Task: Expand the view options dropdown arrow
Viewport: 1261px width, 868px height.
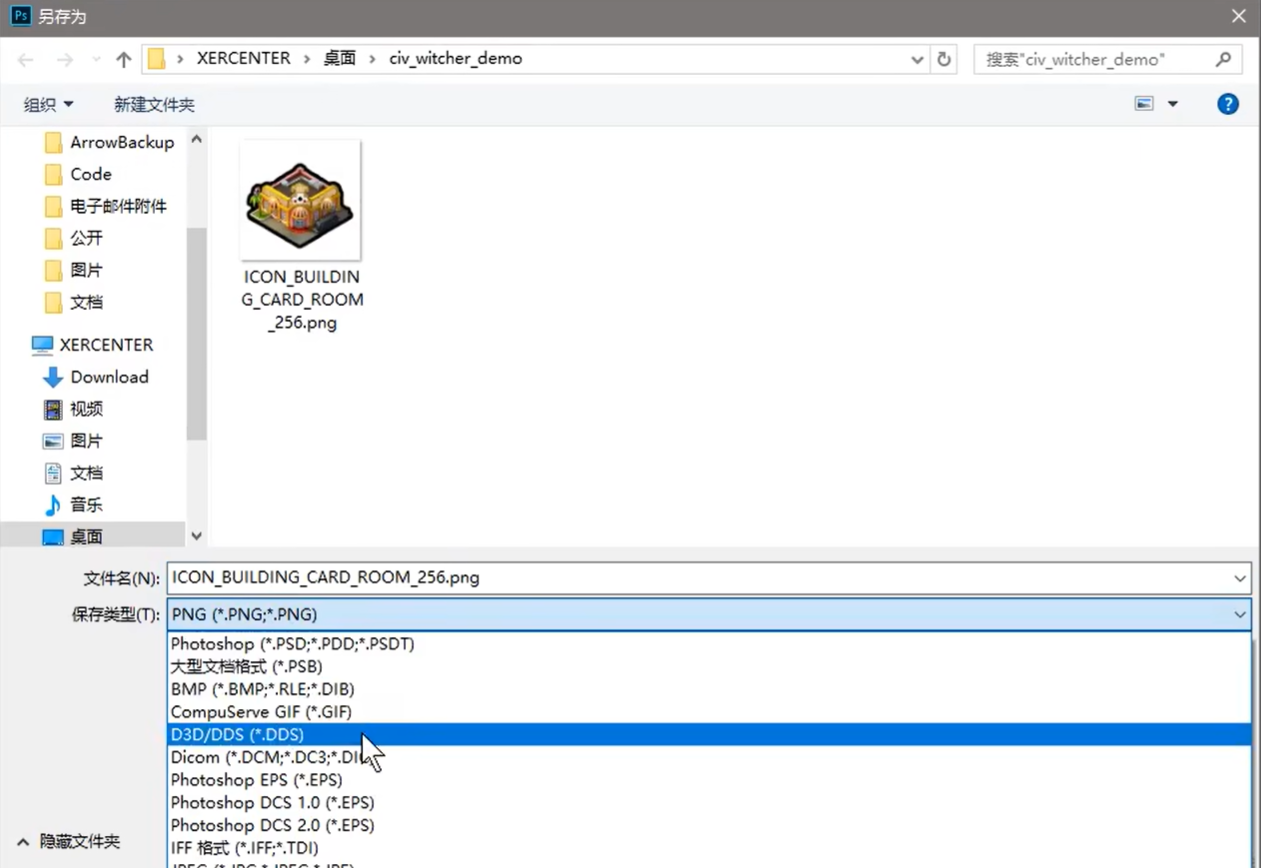Action: (x=1173, y=104)
